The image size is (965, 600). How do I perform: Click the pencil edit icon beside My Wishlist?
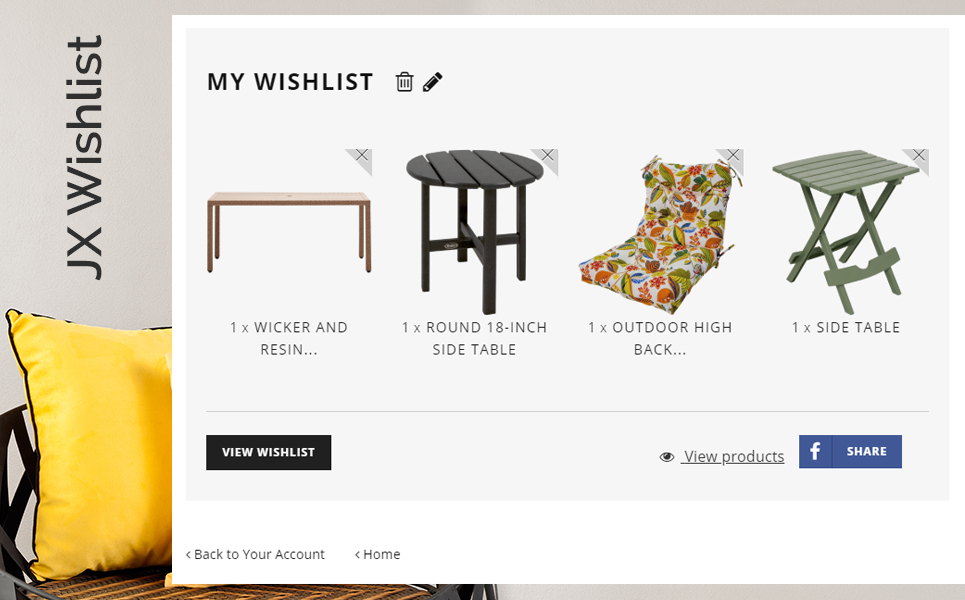tap(432, 82)
